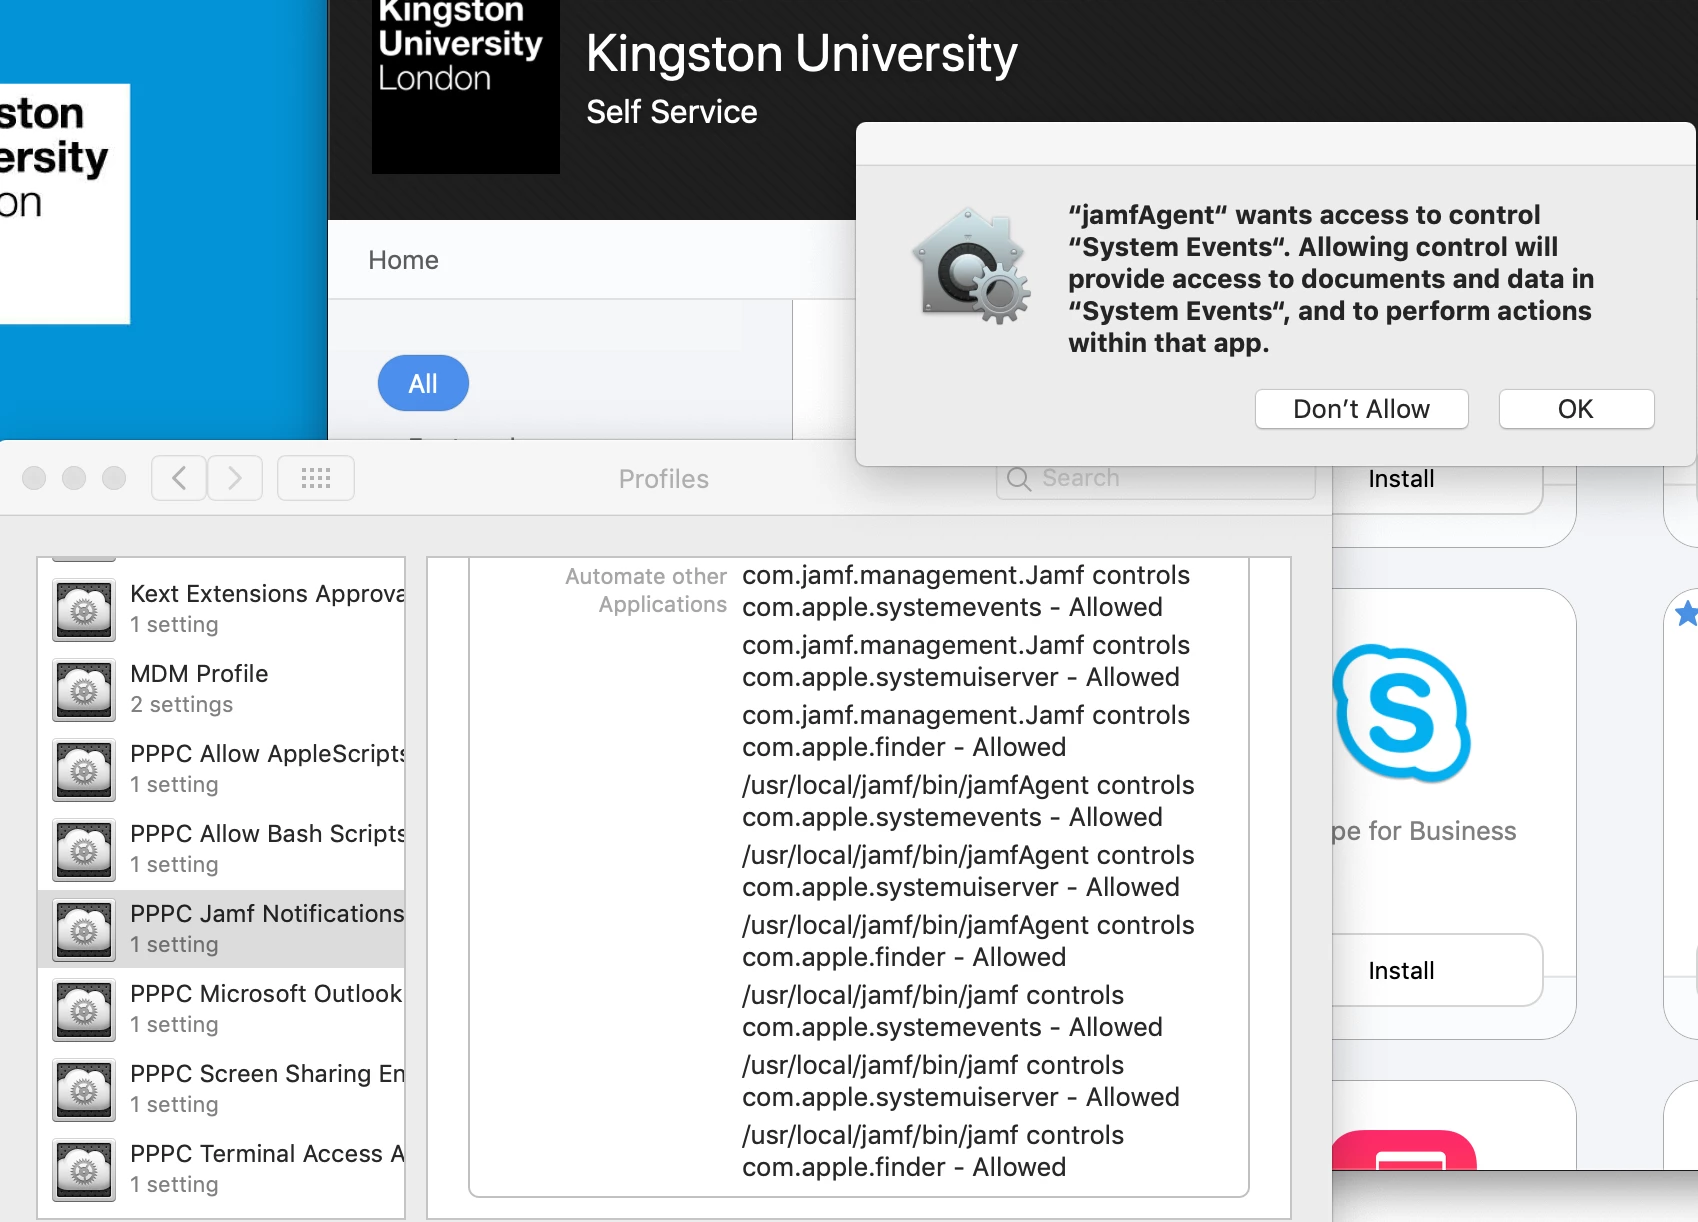1698x1222 pixels.
Task: Click the Search field in the Profiles window
Action: pos(1155,479)
